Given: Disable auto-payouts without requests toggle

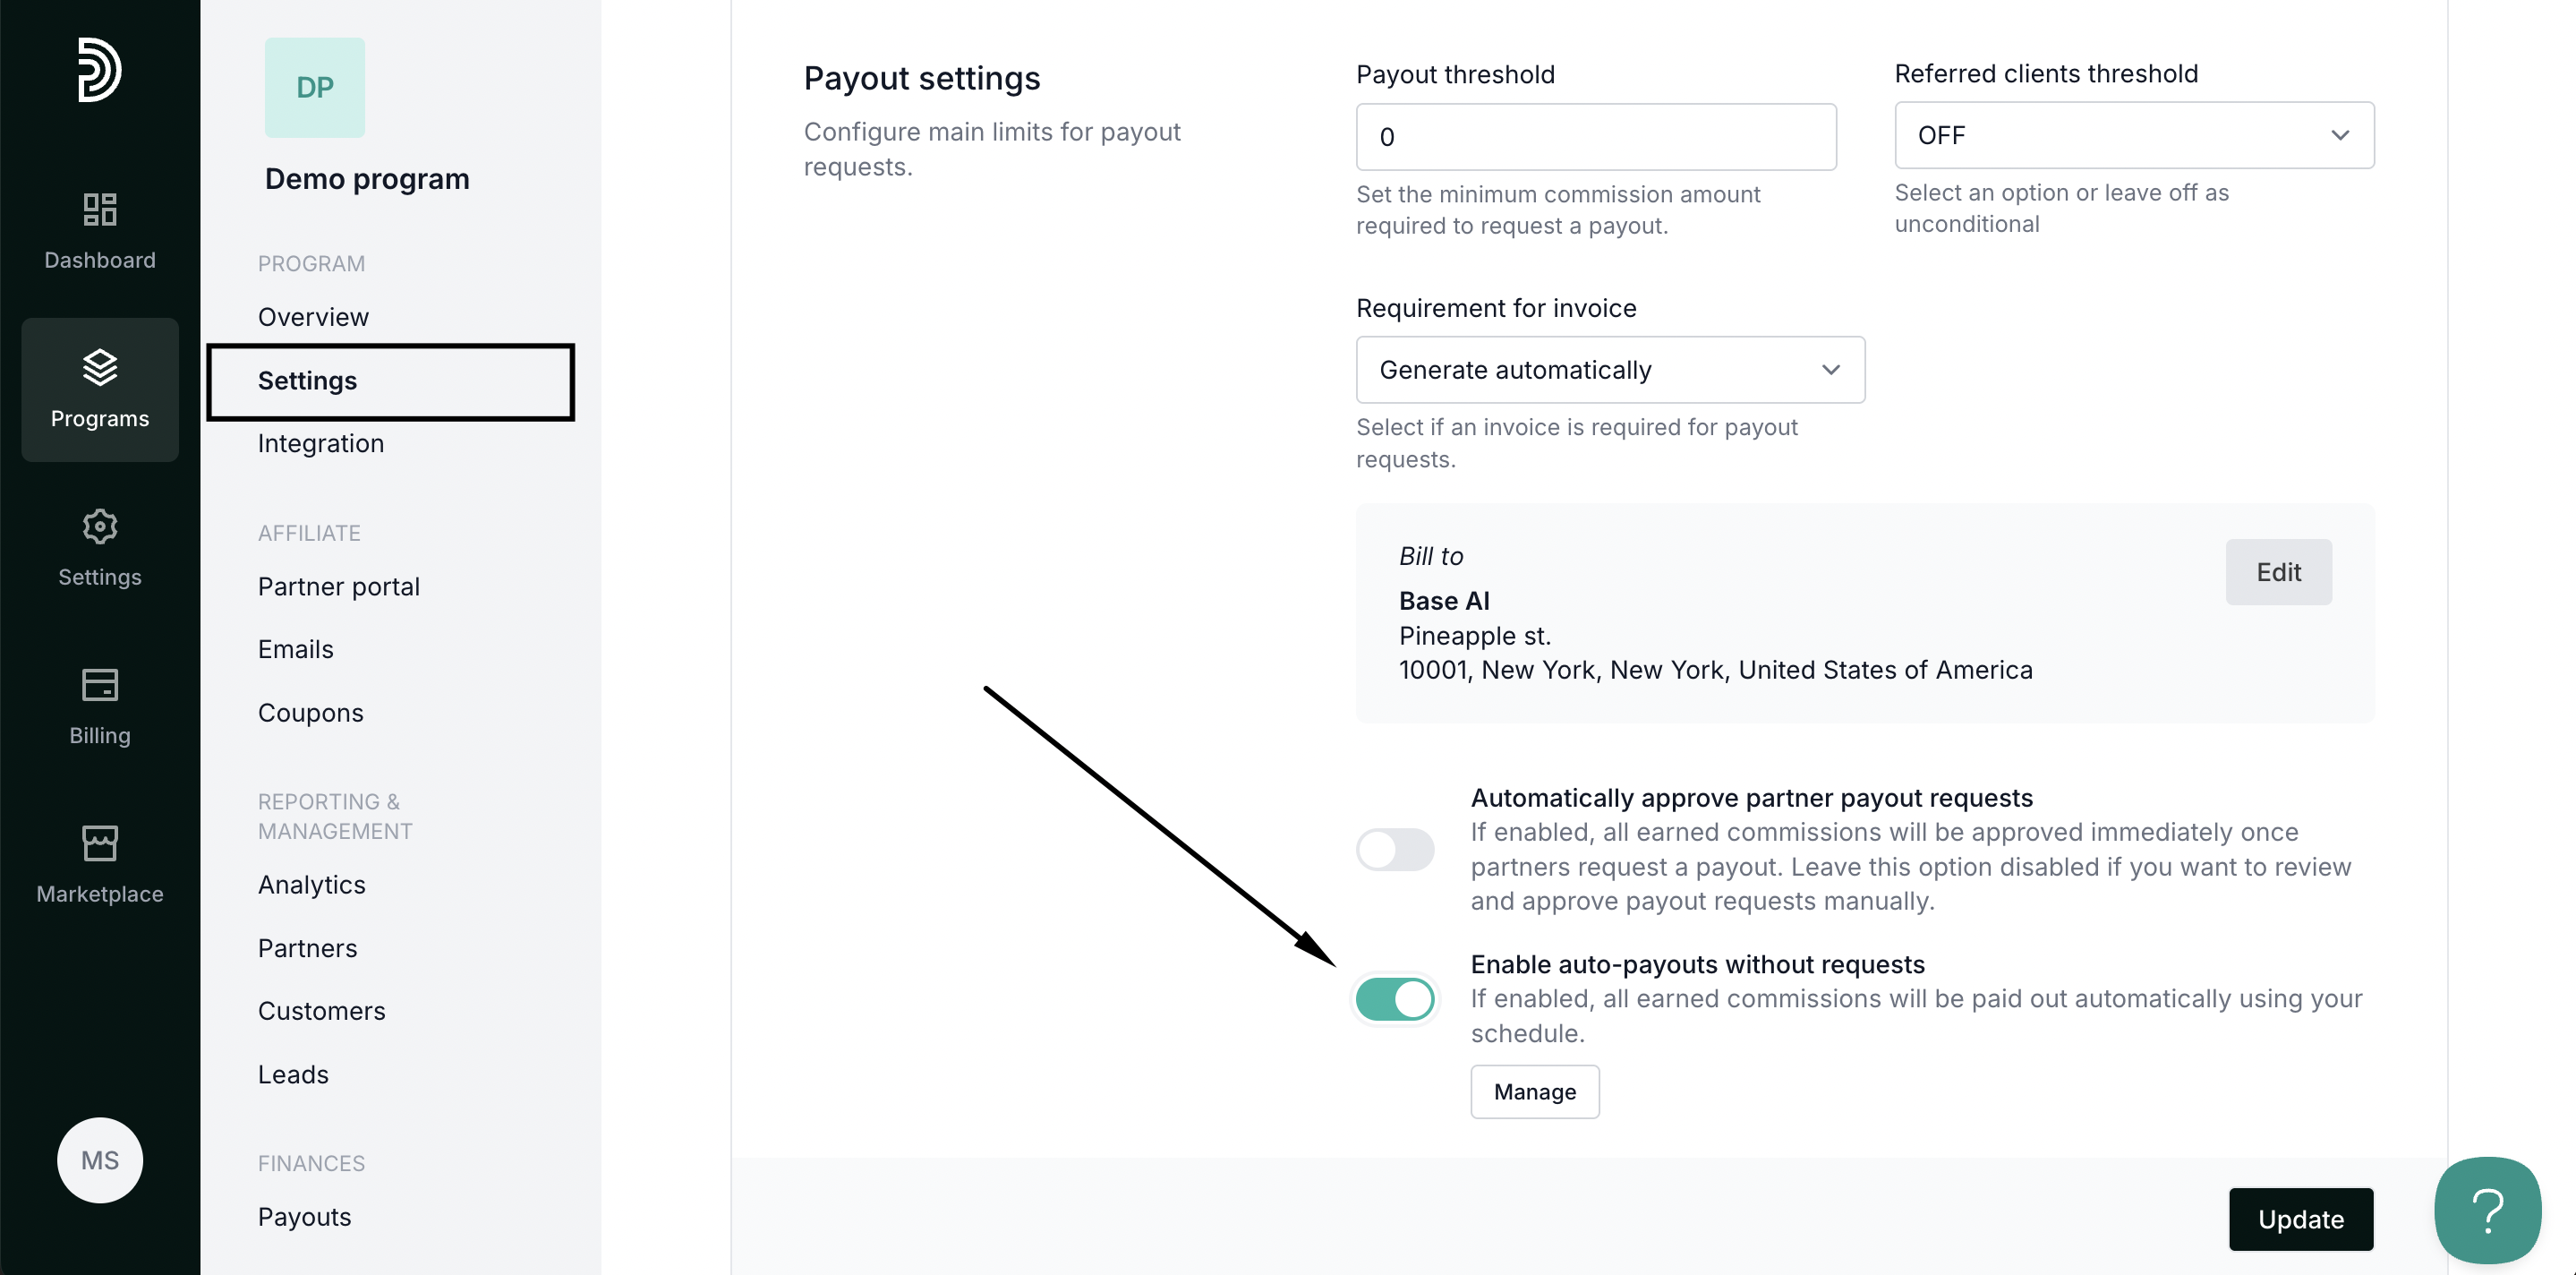Looking at the screenshot, I should [1395, 999].
